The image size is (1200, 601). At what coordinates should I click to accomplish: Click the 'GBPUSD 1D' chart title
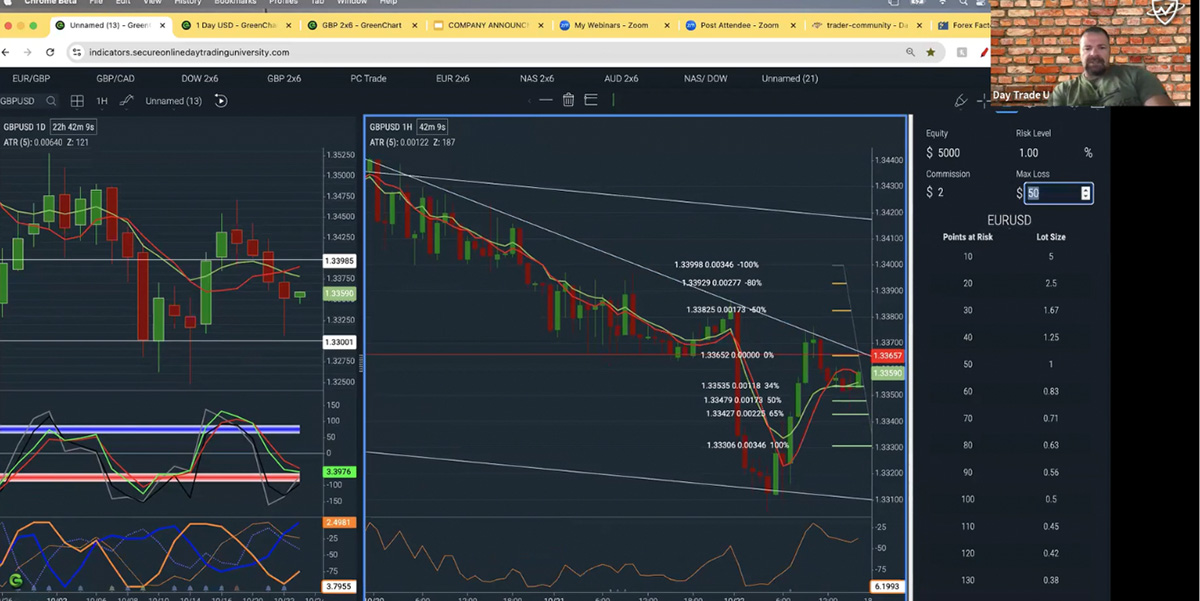click(x=24, y=127)
